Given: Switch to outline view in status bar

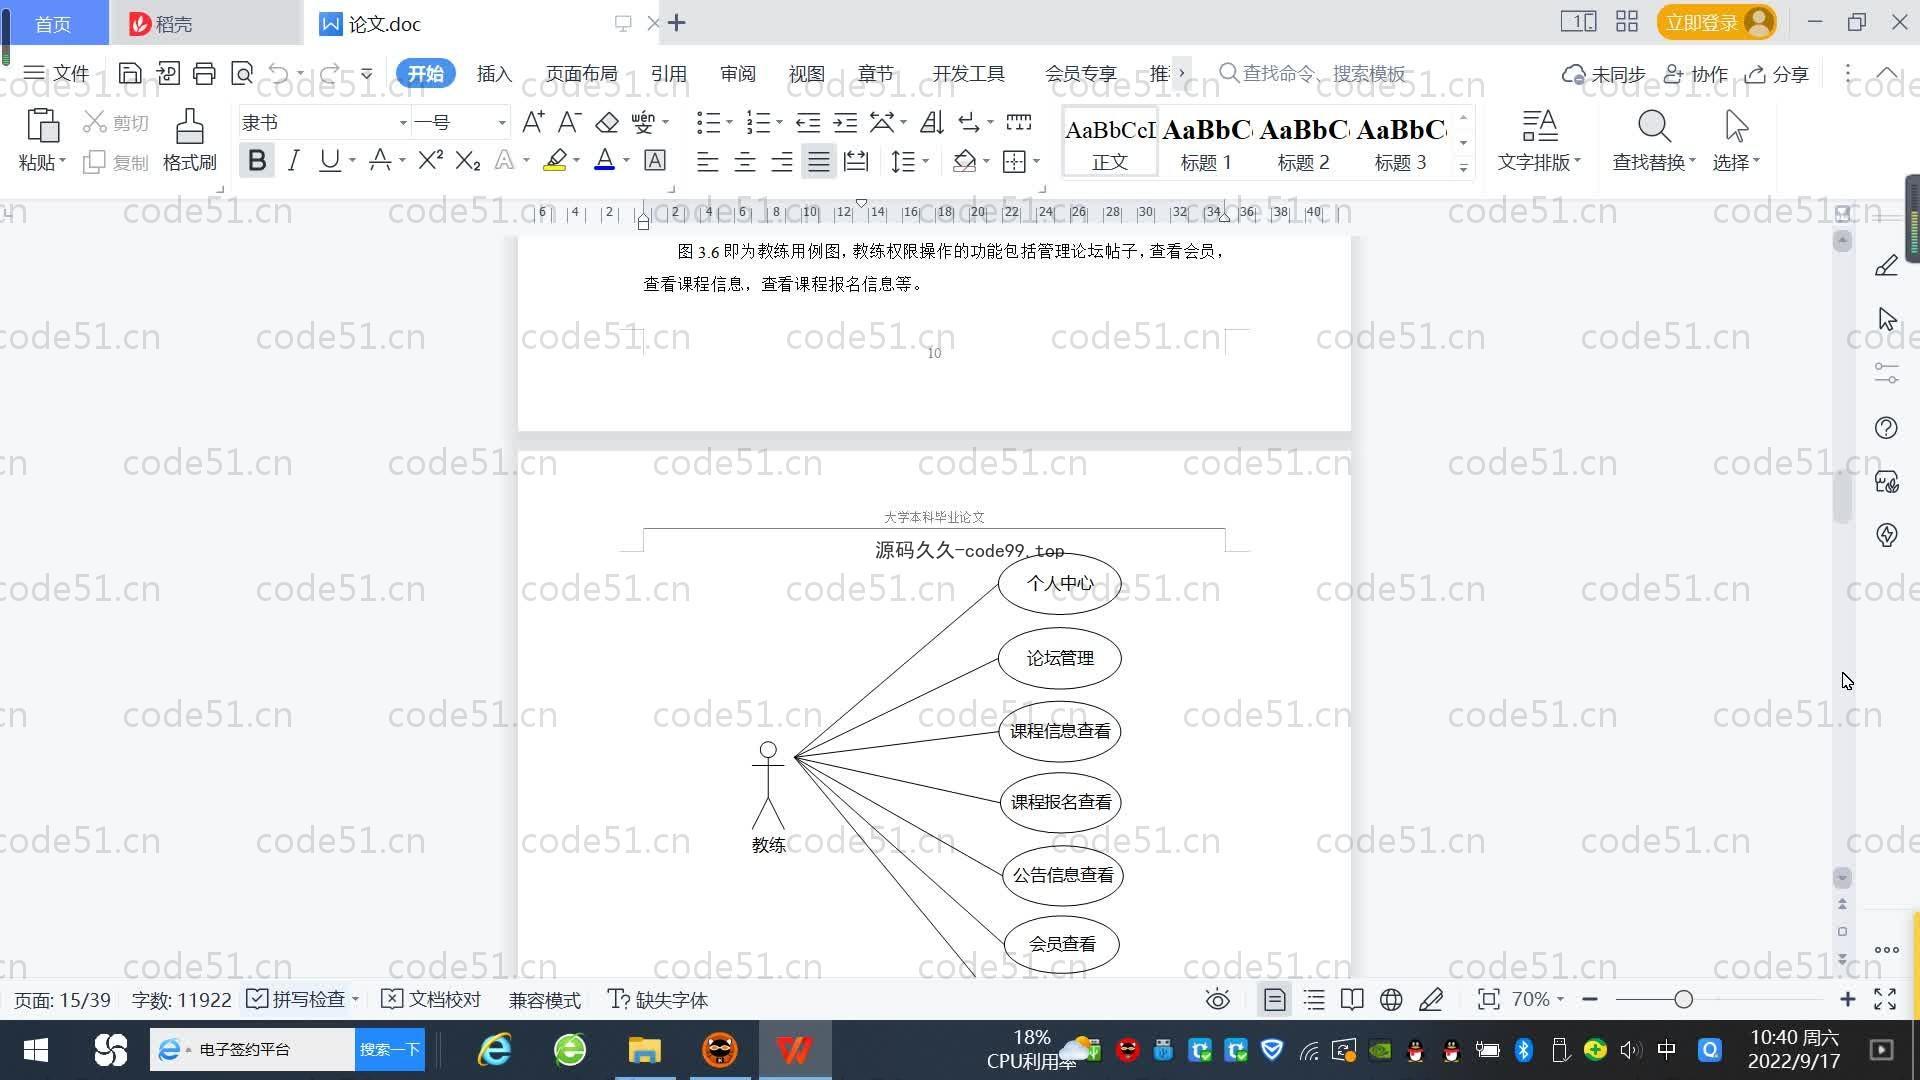Looking at the screenshot, I should click(x=1314, y=999).
